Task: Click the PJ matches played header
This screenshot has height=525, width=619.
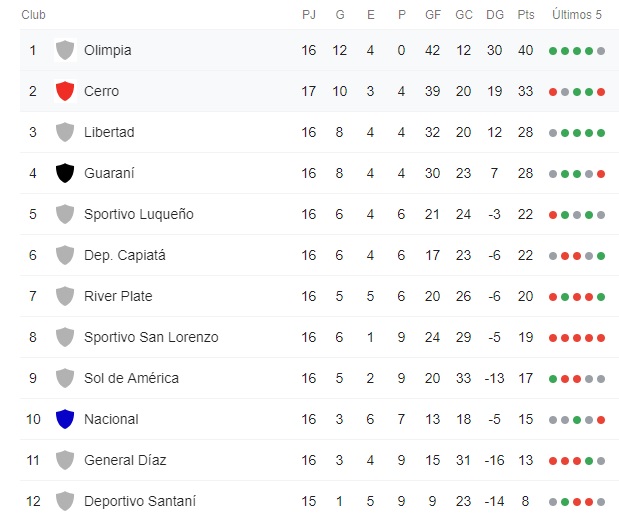Action: point(309,15)
